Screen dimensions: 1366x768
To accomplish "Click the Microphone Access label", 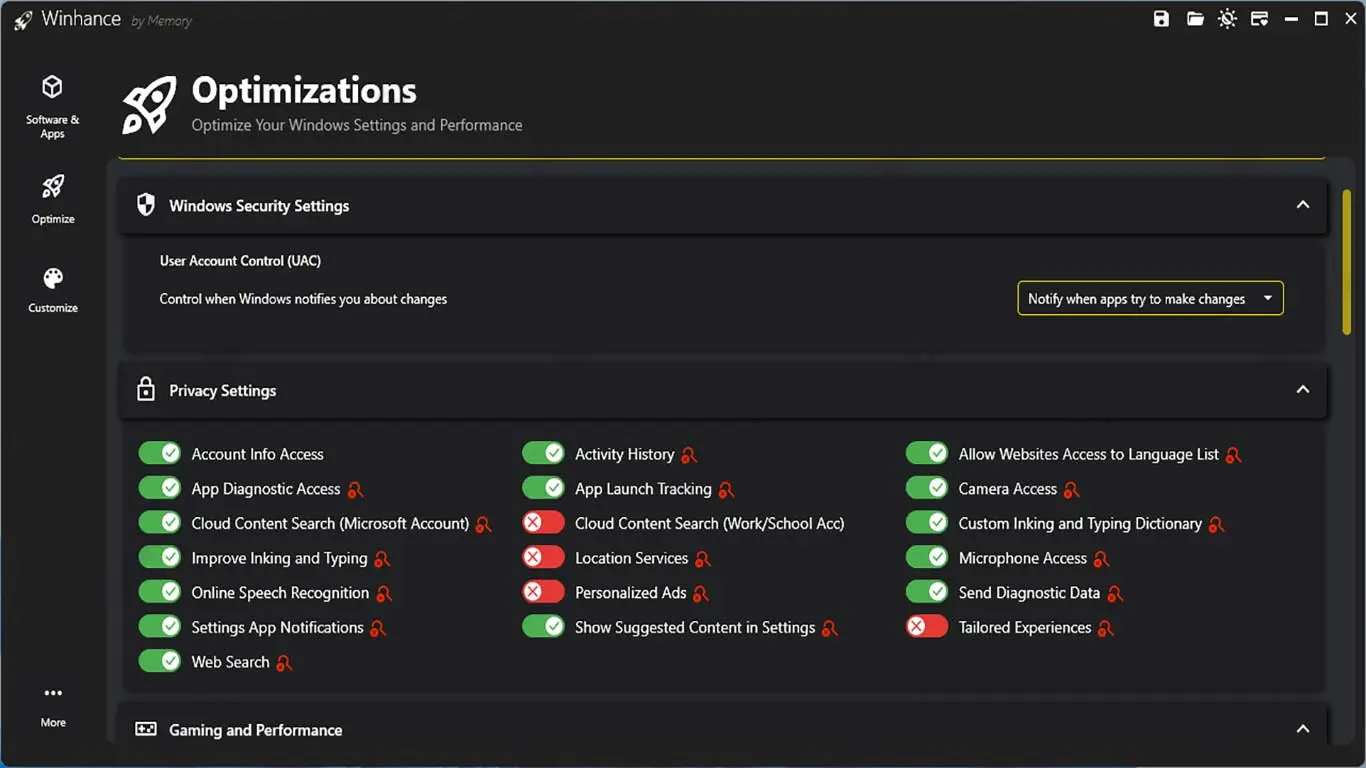I will pos(1022,558).
